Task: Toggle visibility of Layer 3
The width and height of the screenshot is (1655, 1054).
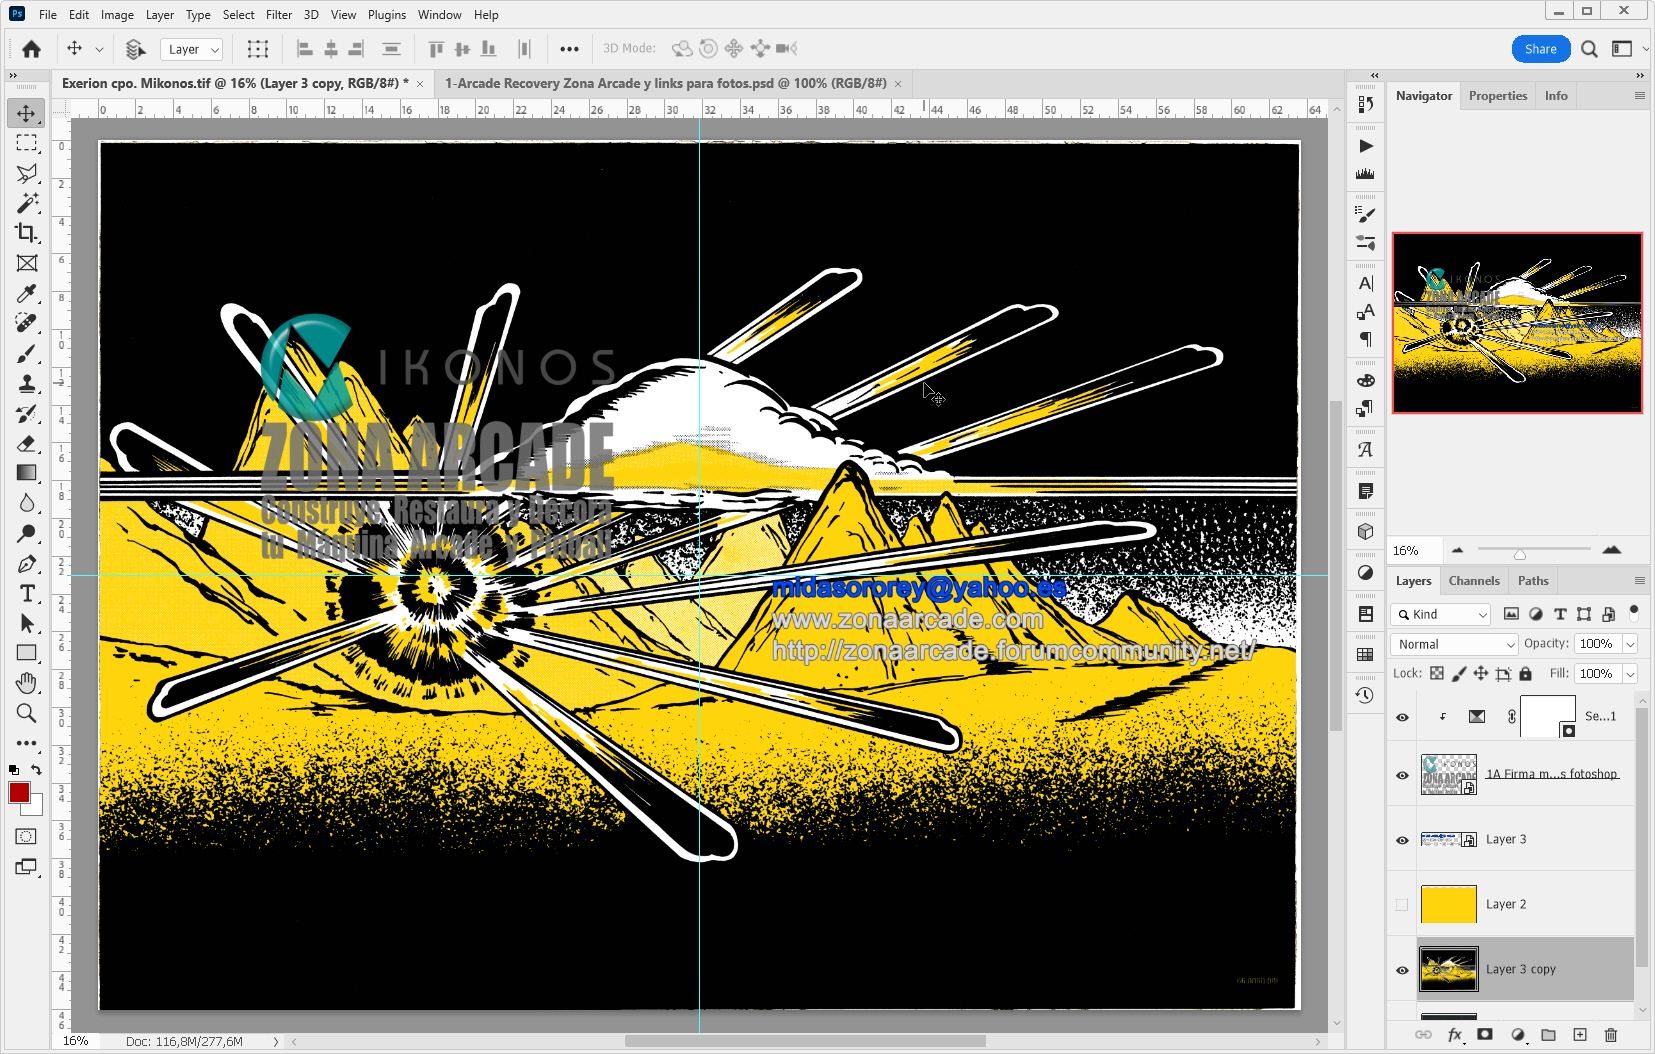Action: (1402, 840)
